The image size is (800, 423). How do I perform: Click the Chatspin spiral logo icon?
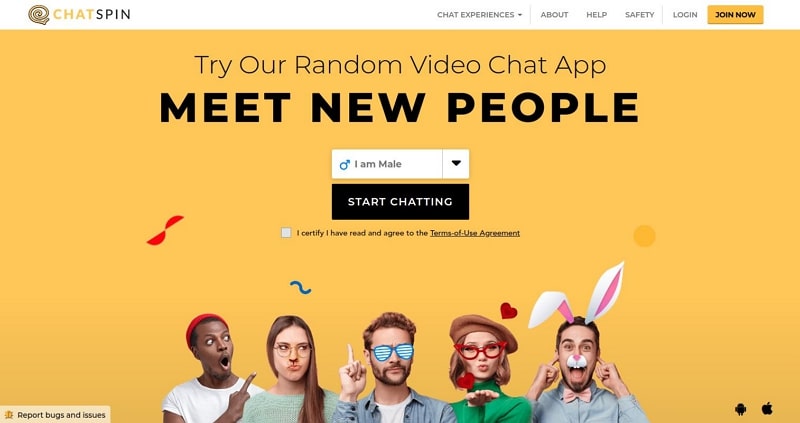(39, 15)
